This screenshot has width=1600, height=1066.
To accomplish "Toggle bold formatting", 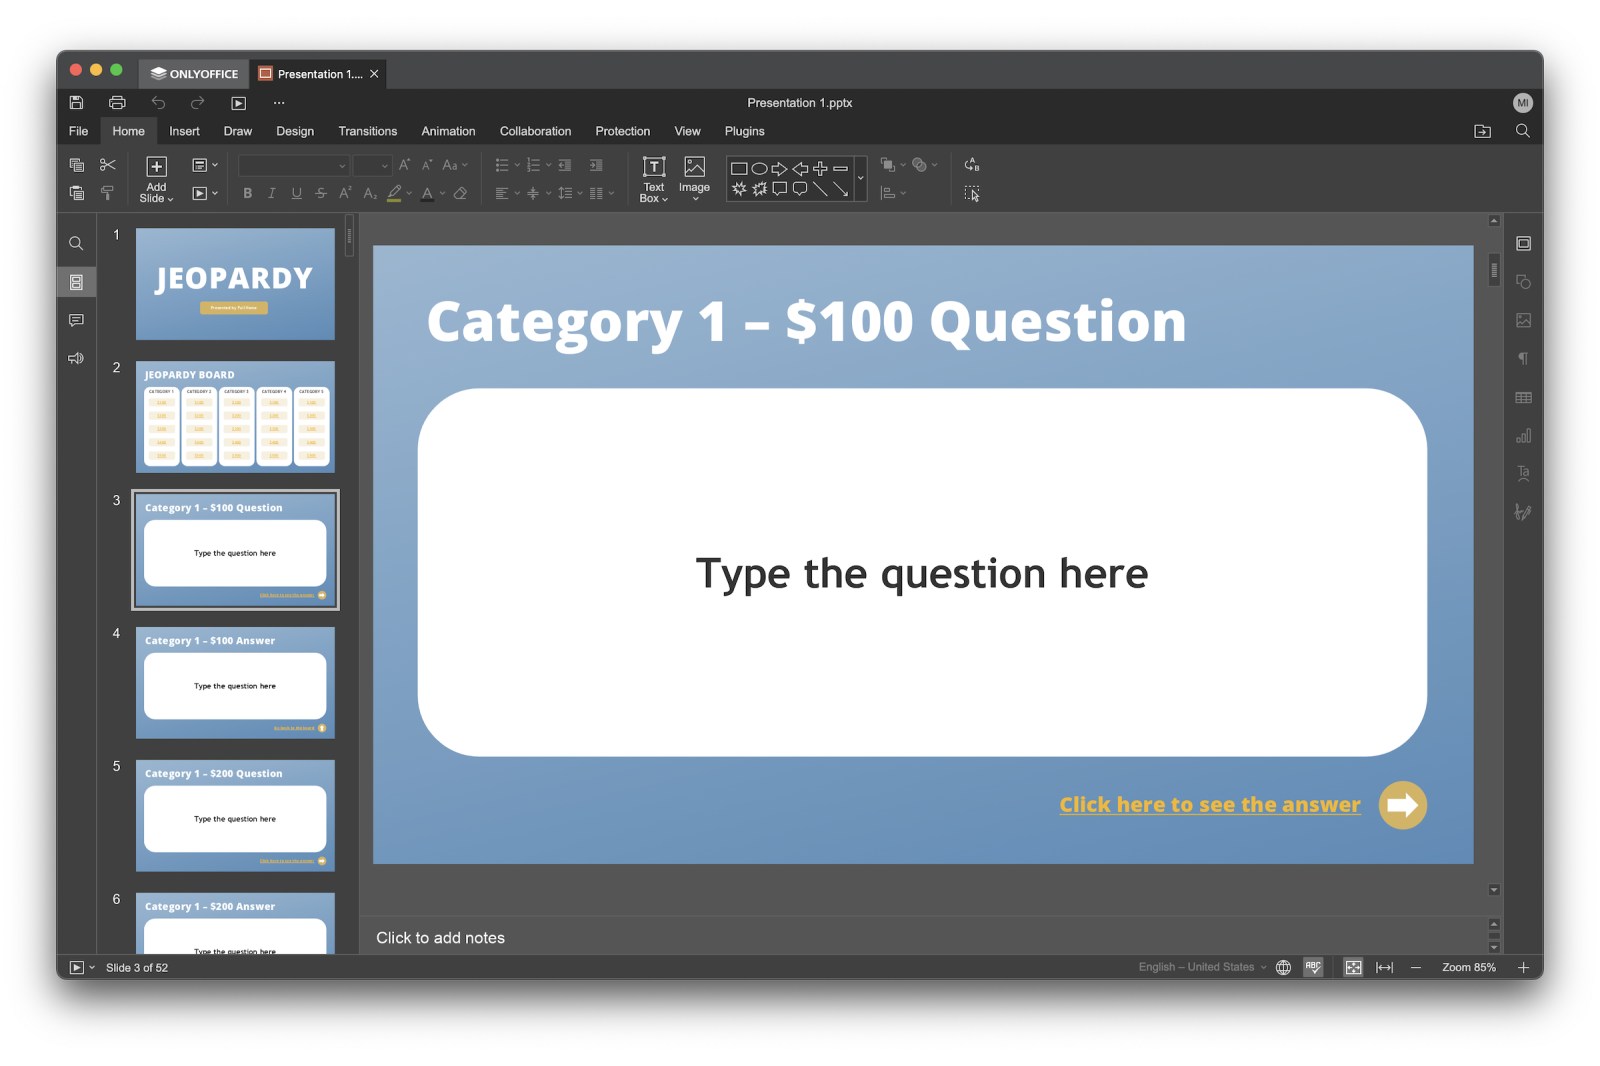I will (247, 193).
